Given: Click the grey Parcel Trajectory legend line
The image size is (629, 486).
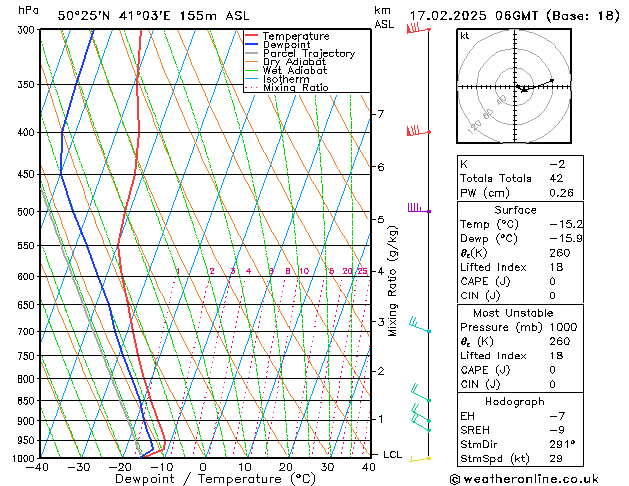Looking at the screenshot, I should click(x=251, y=53).
